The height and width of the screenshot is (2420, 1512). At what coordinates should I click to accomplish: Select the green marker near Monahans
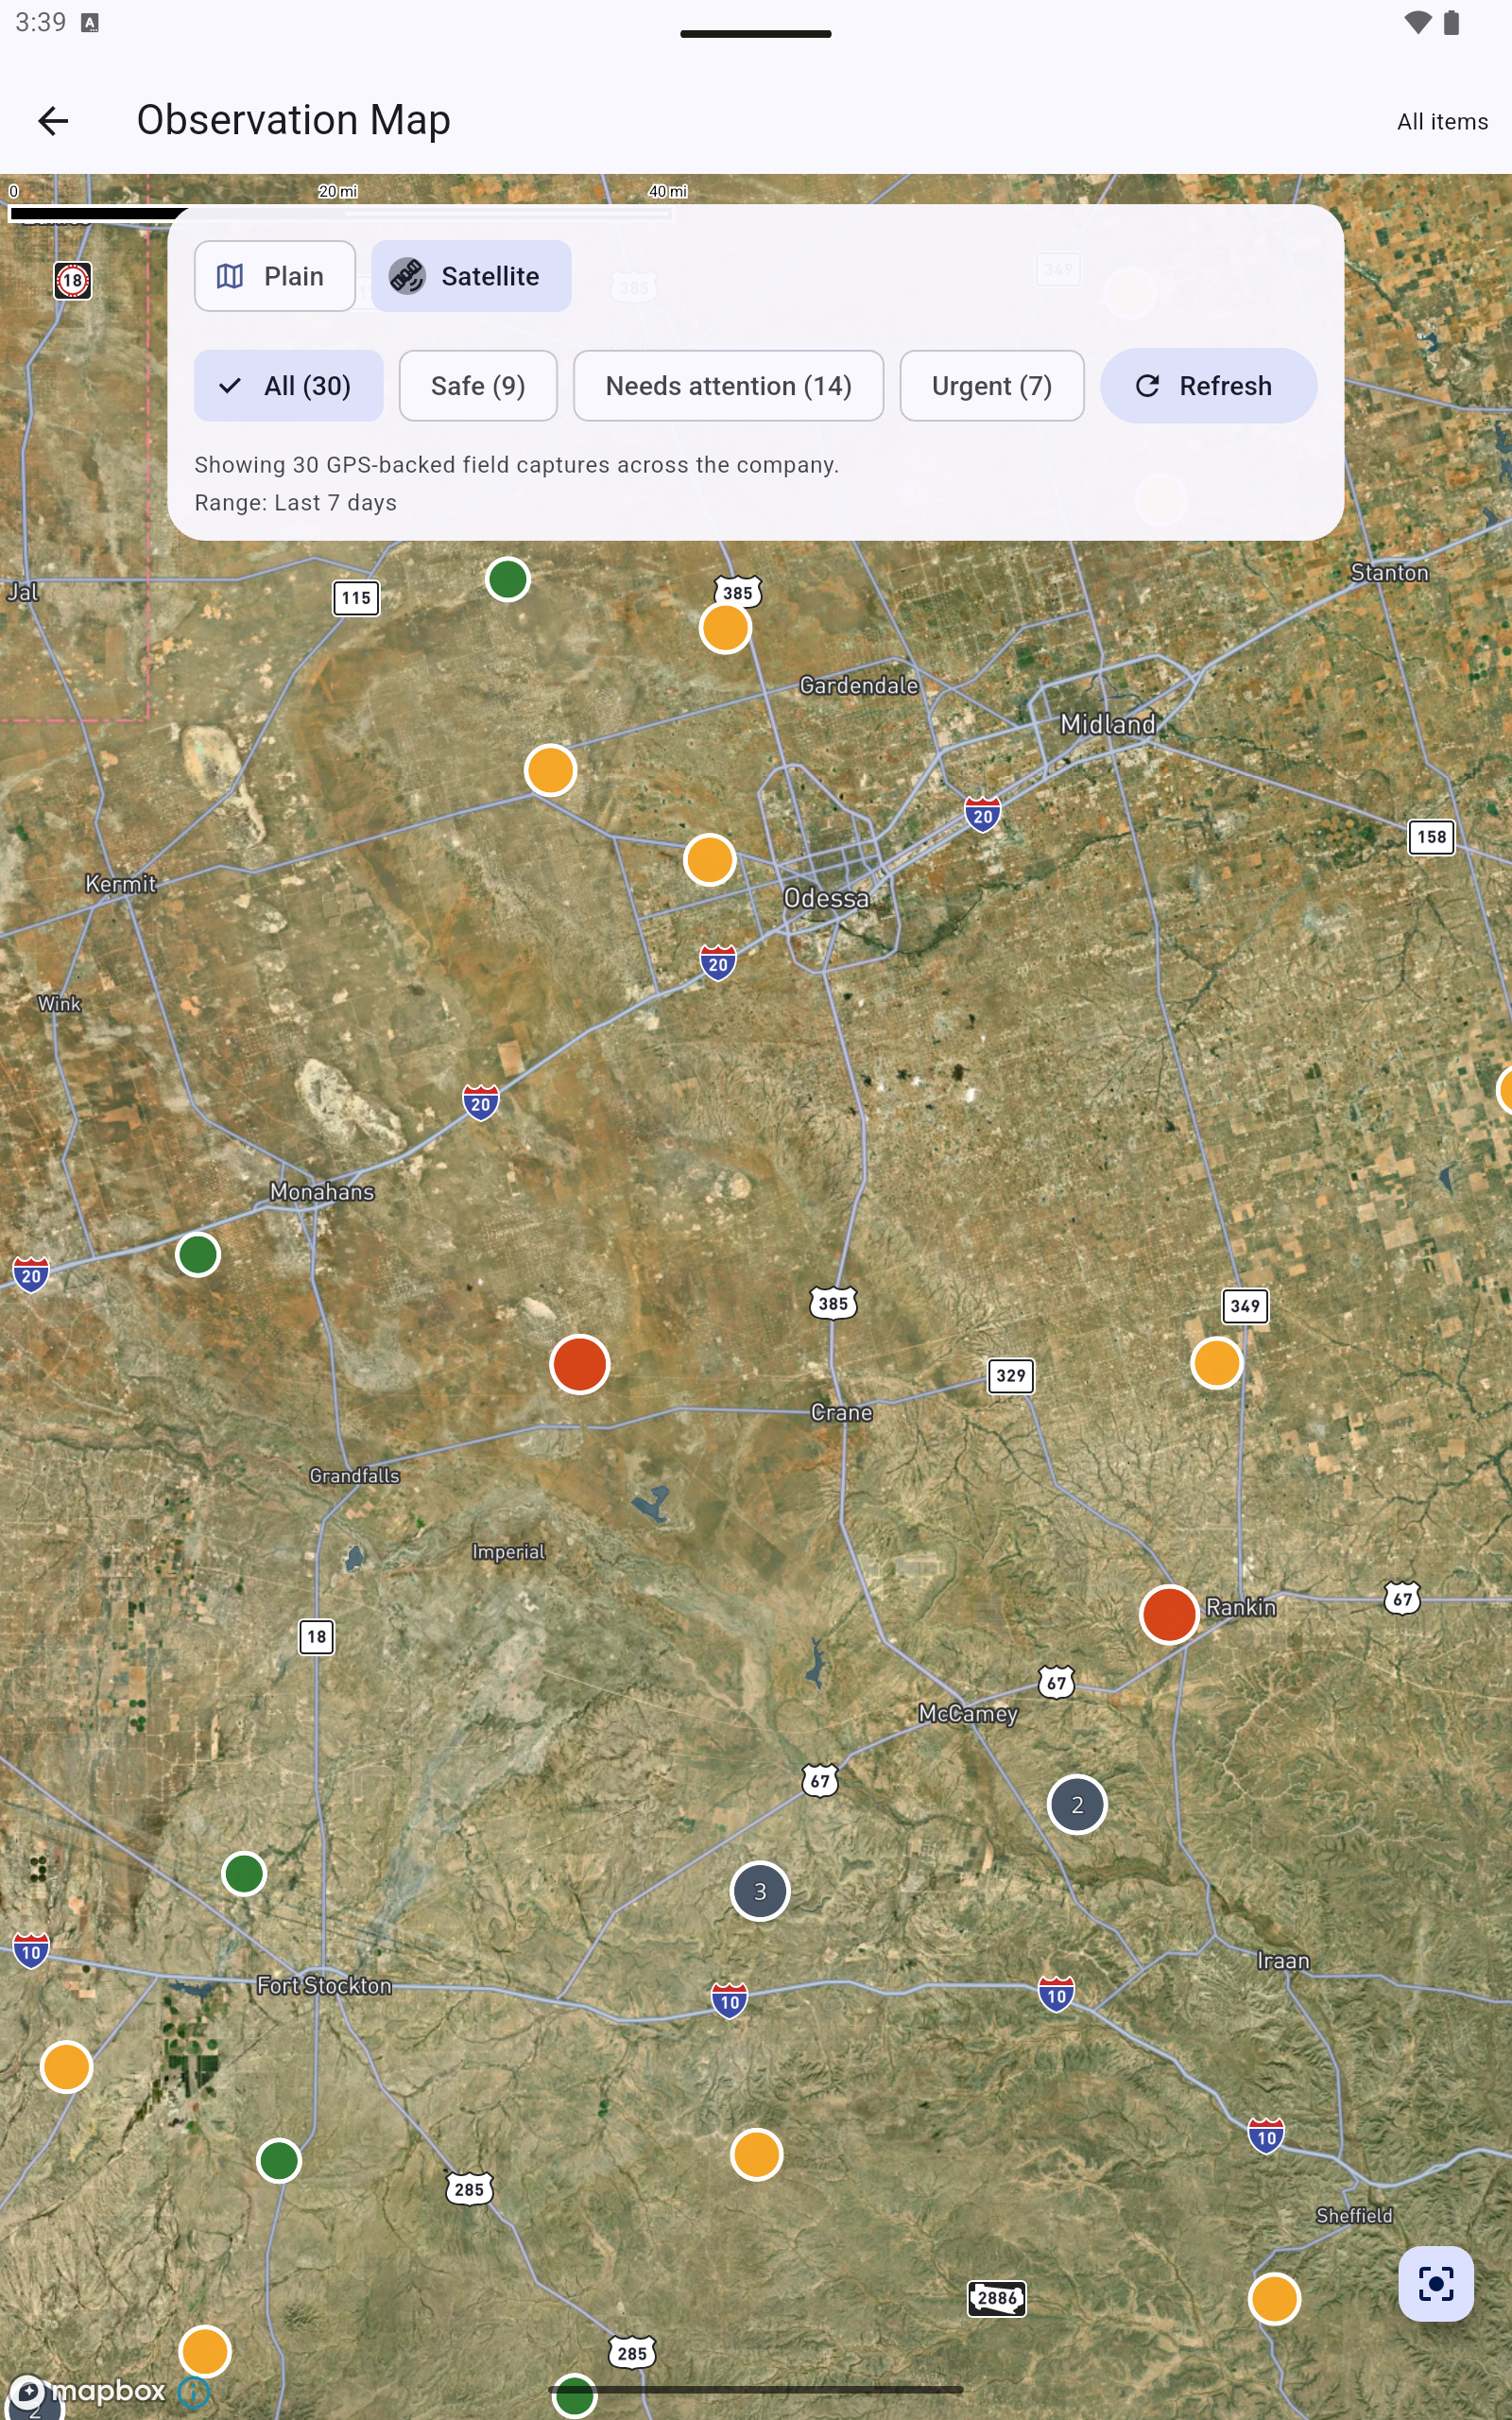click(x=197, y=1254)
